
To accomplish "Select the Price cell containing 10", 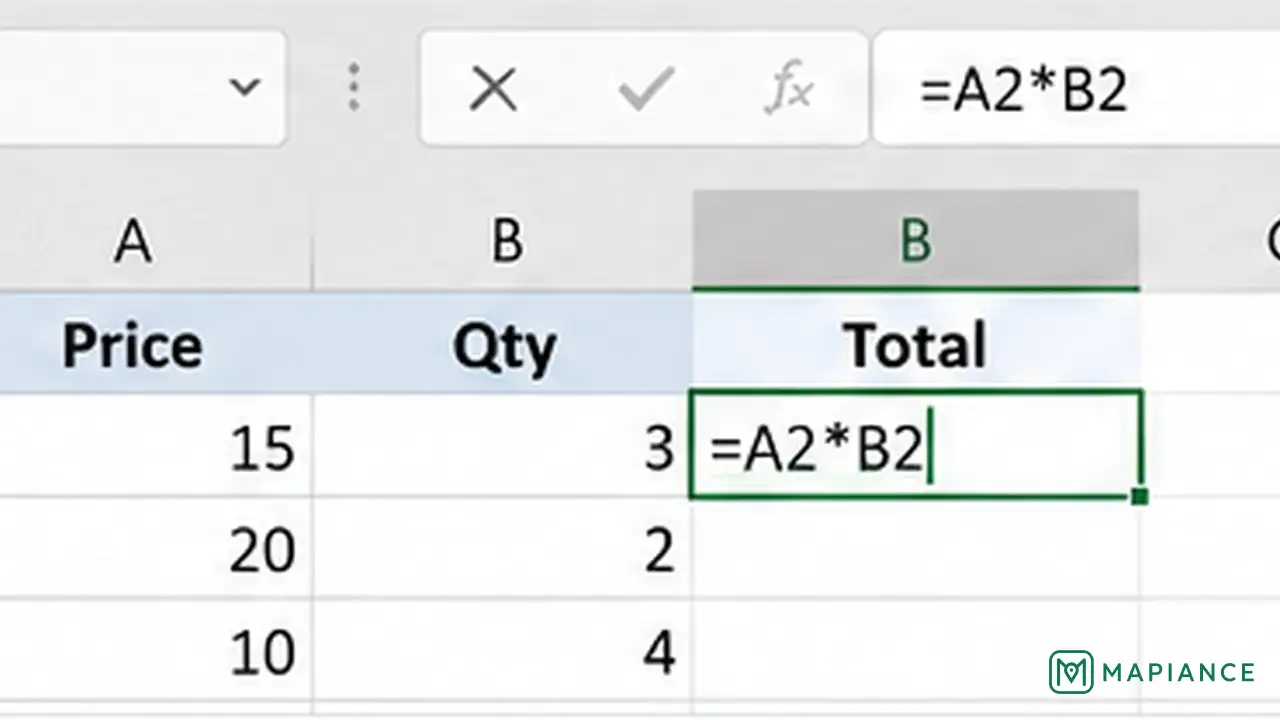I will tap(156, 650).
